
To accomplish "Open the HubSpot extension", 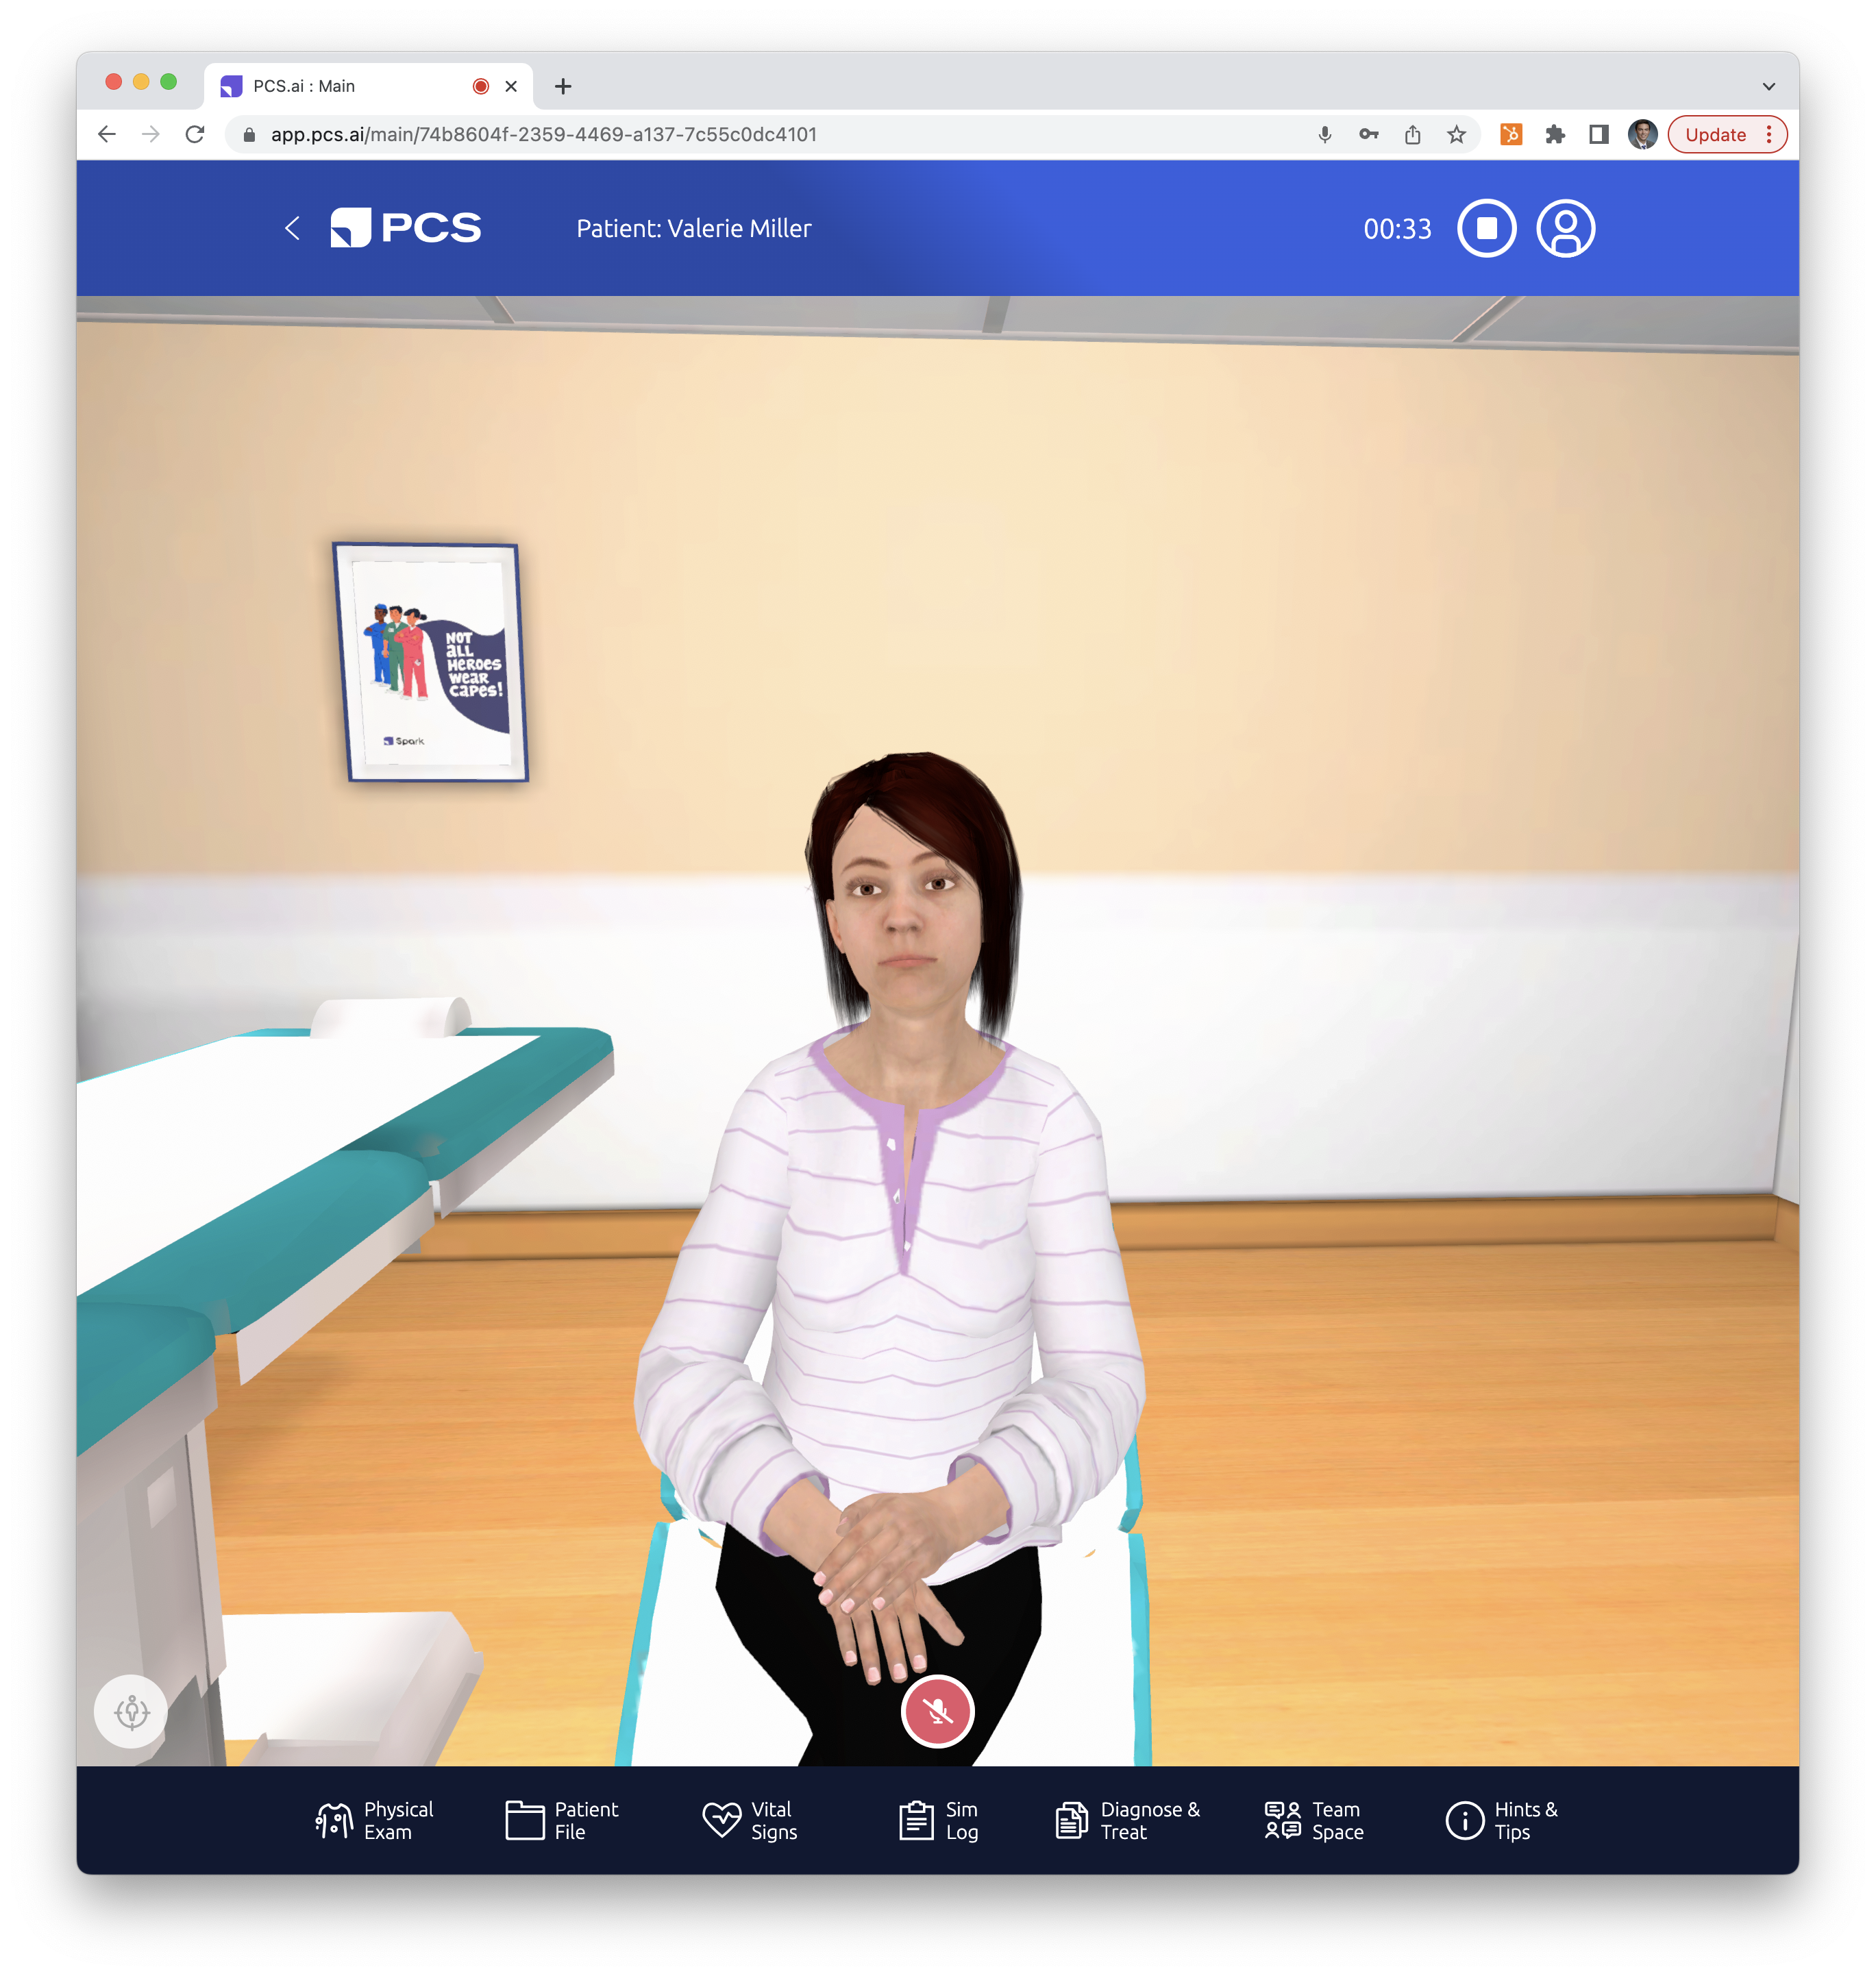I will (x=1510, y=134).
